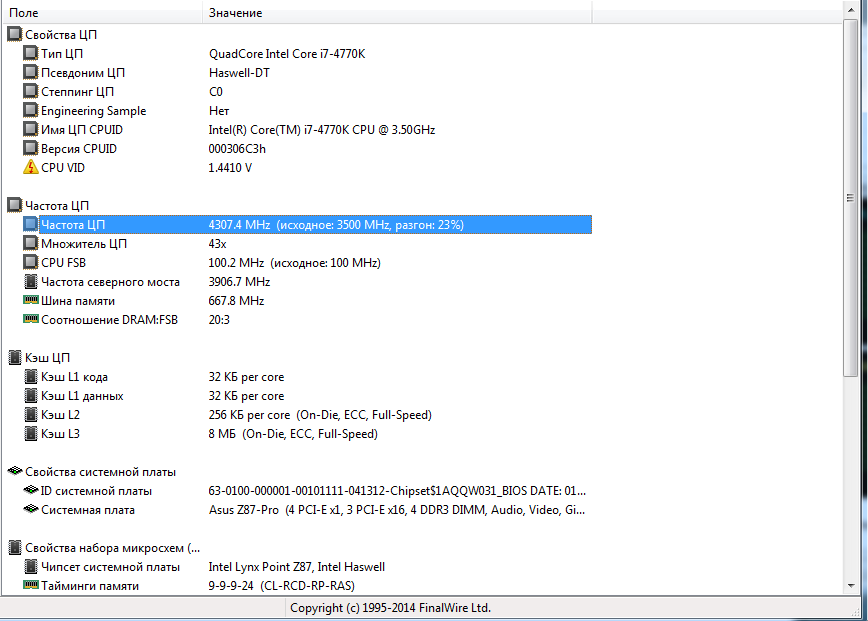Select the Свойства ЦП group label
The height and width of the screenshot is (621, 868).
pos(61,35)
